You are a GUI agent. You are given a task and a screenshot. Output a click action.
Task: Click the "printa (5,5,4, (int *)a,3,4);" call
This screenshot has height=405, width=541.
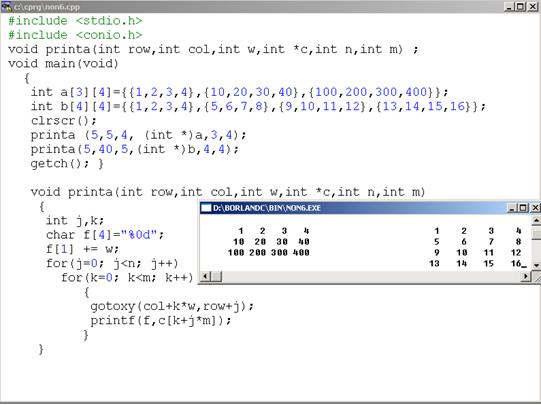pyautogui.click(x=138, y=135)
